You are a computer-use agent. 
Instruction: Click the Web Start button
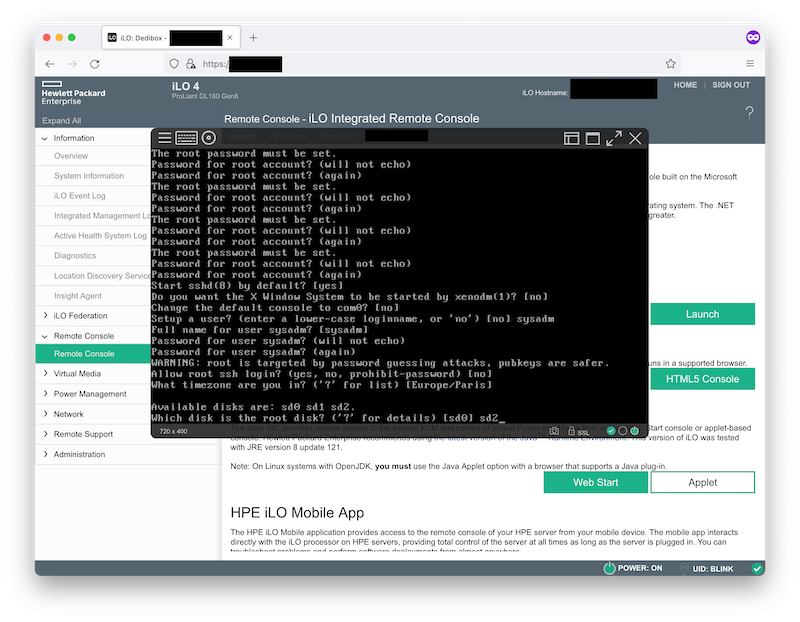pos(595,482)
